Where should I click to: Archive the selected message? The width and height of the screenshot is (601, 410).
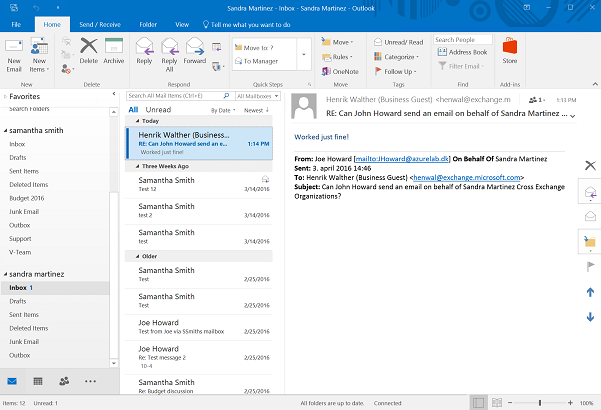113,51
